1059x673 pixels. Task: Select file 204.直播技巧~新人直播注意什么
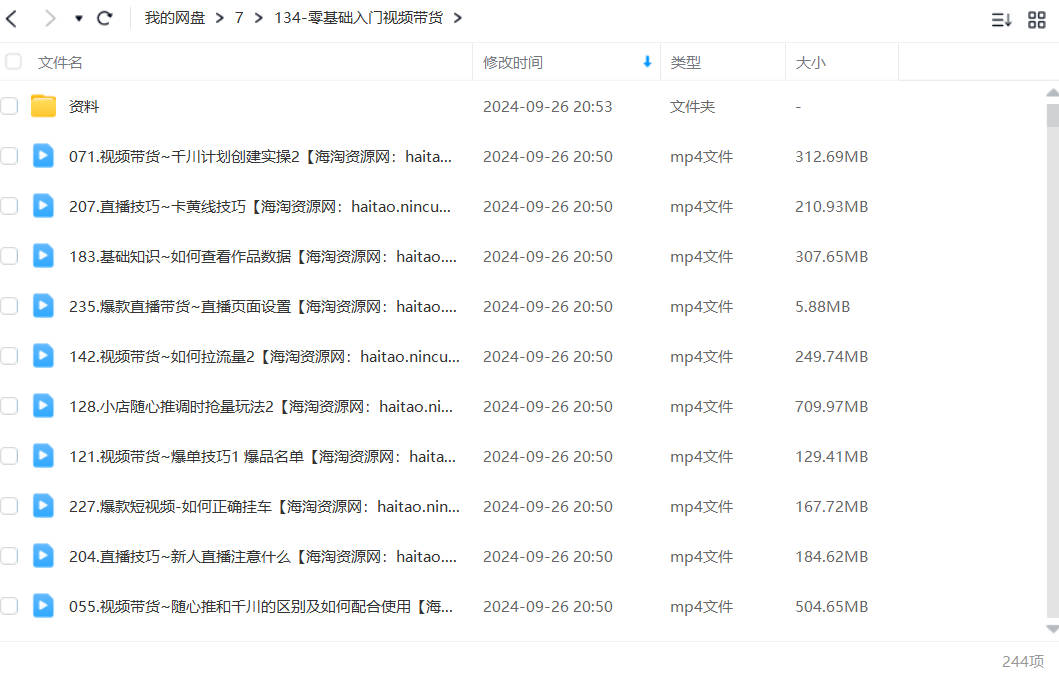[263, 557]
